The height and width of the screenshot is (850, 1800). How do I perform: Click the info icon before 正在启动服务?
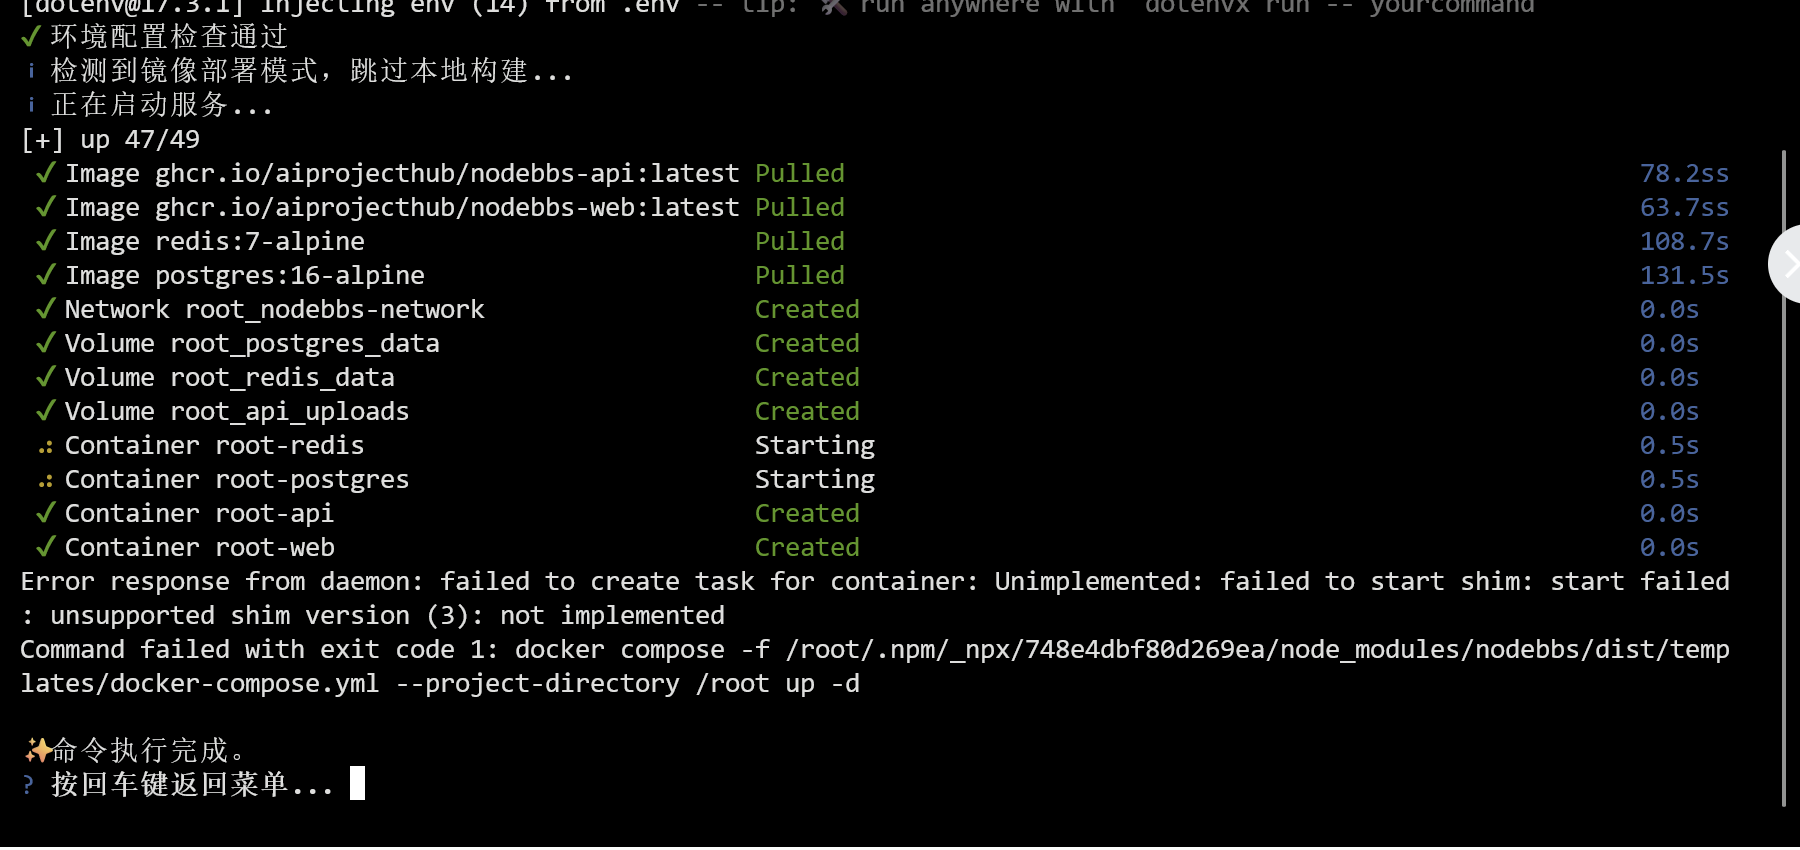(31, 105)
